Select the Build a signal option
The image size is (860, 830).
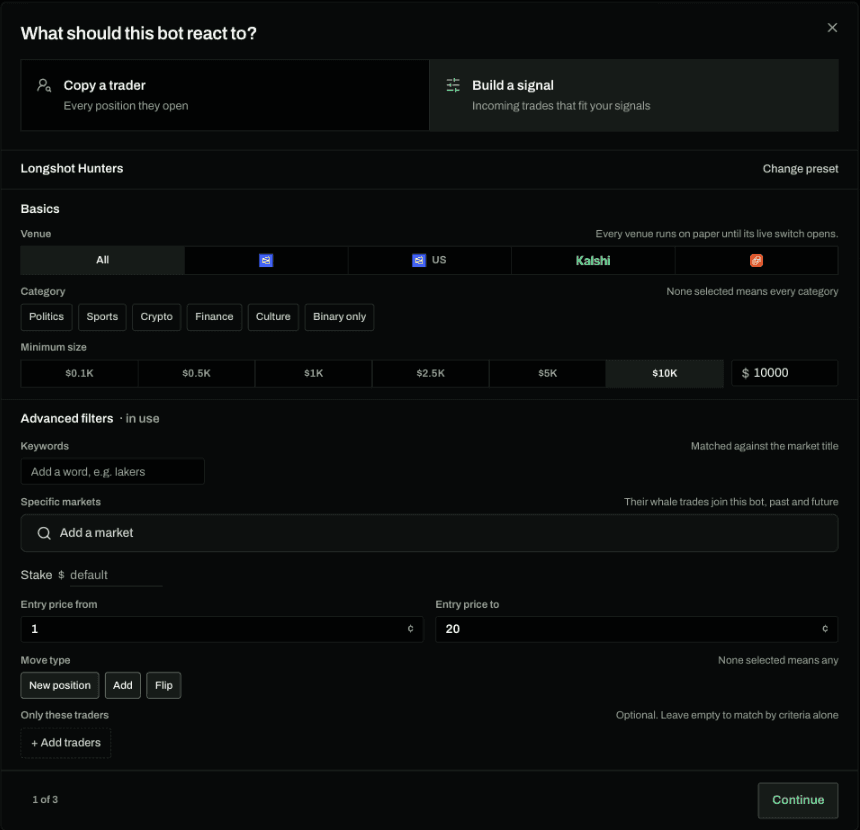[x=633, y=95]
